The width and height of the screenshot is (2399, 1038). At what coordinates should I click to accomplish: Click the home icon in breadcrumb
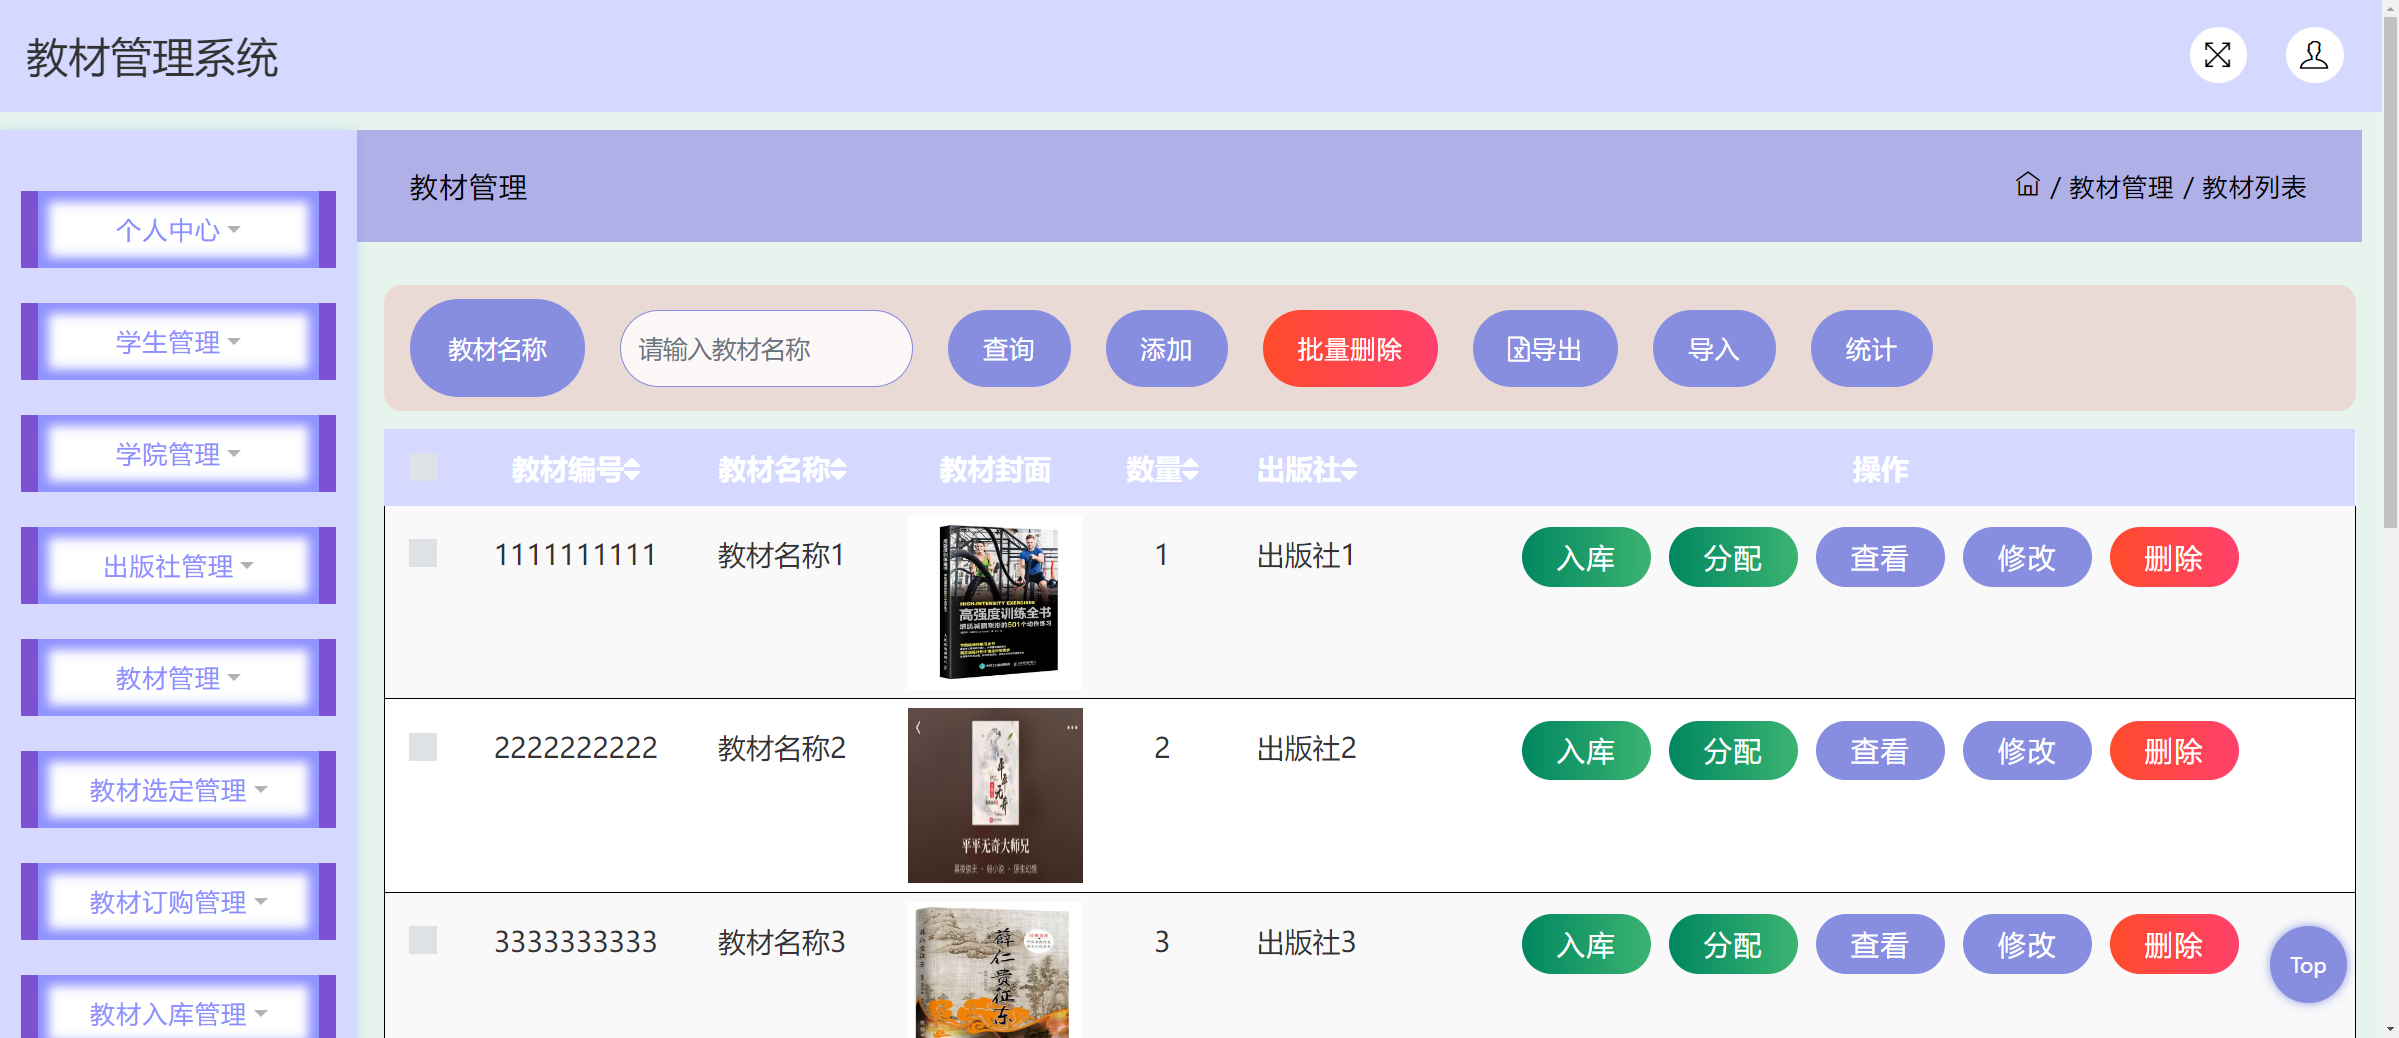point(2027,185)
